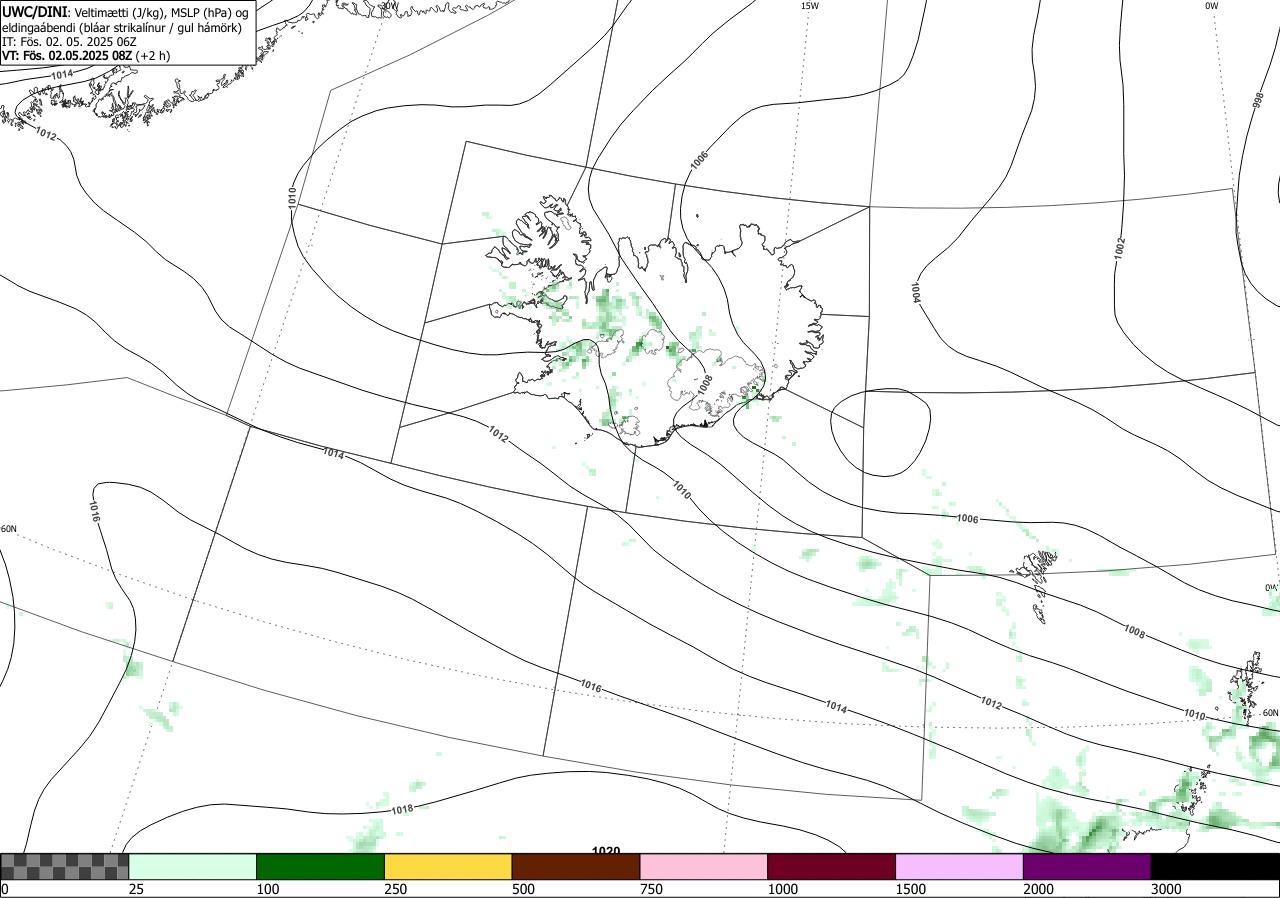
Task: Select the yellow 250–500 legend swatch
Action: pos(448,866)
